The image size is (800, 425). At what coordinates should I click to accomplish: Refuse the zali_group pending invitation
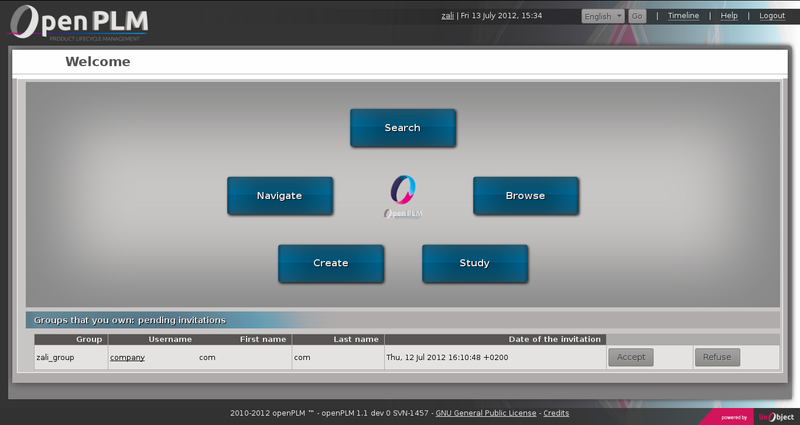(717, 357)
